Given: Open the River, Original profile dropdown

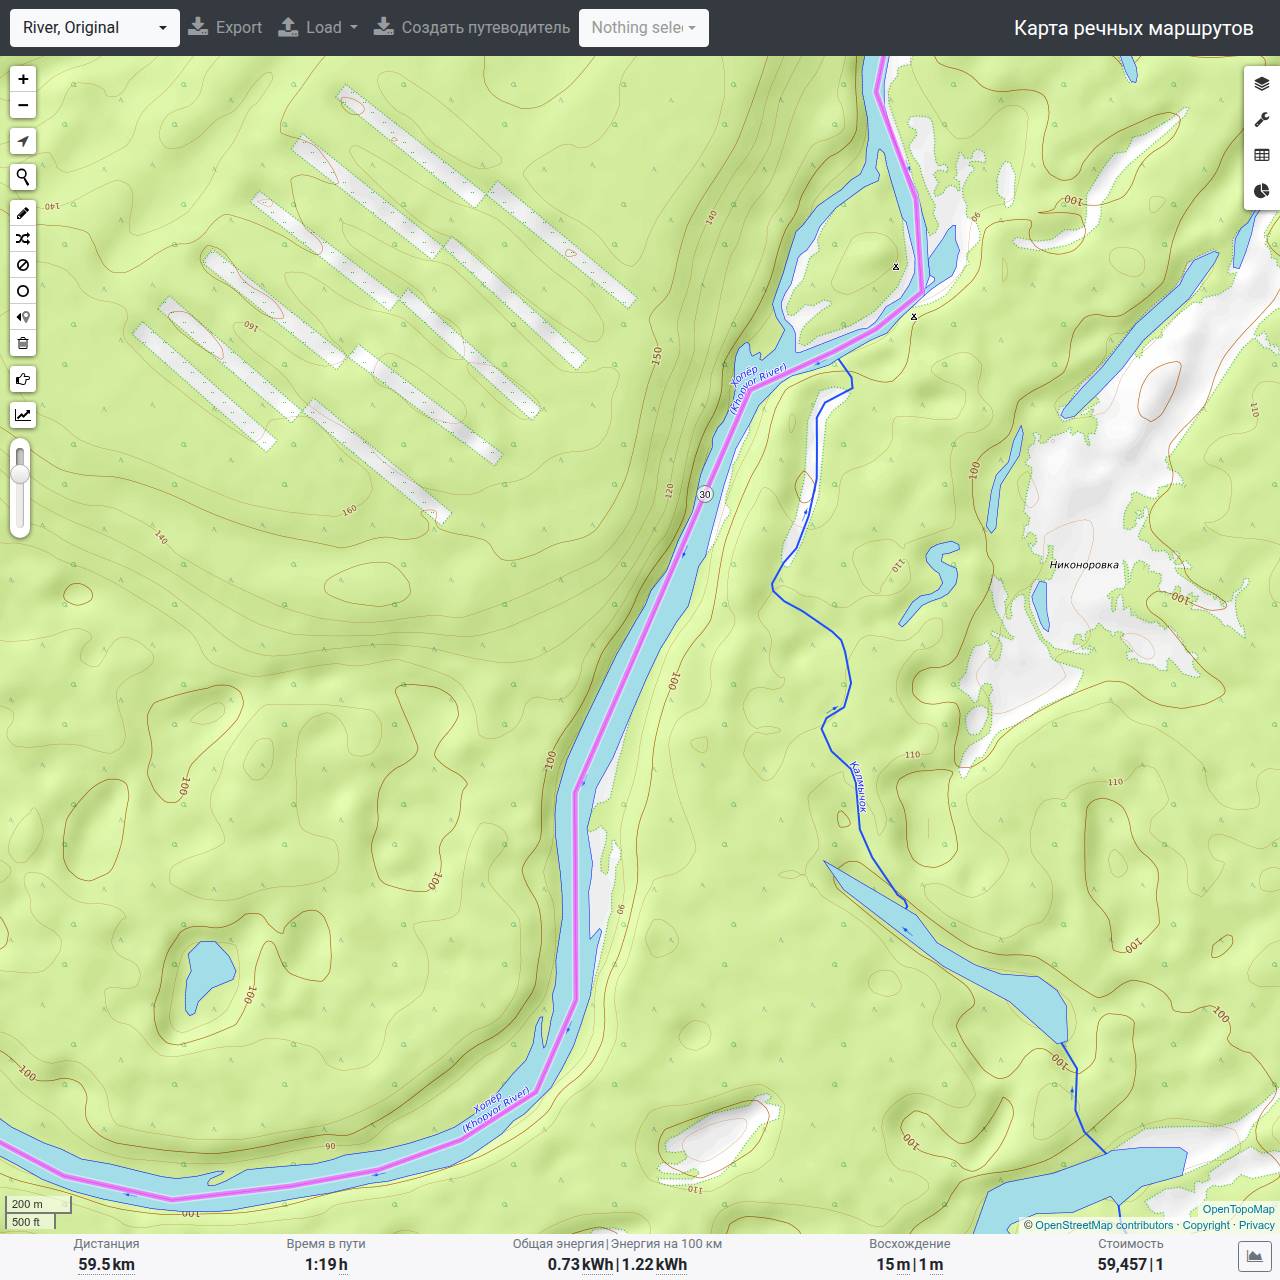Looking at the screenshot, I should [95, 28].
